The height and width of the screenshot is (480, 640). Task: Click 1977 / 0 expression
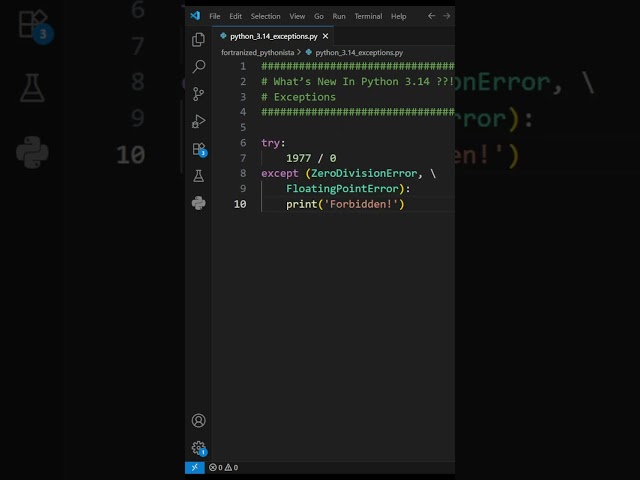pyautogui.click(x=311, y=158)
